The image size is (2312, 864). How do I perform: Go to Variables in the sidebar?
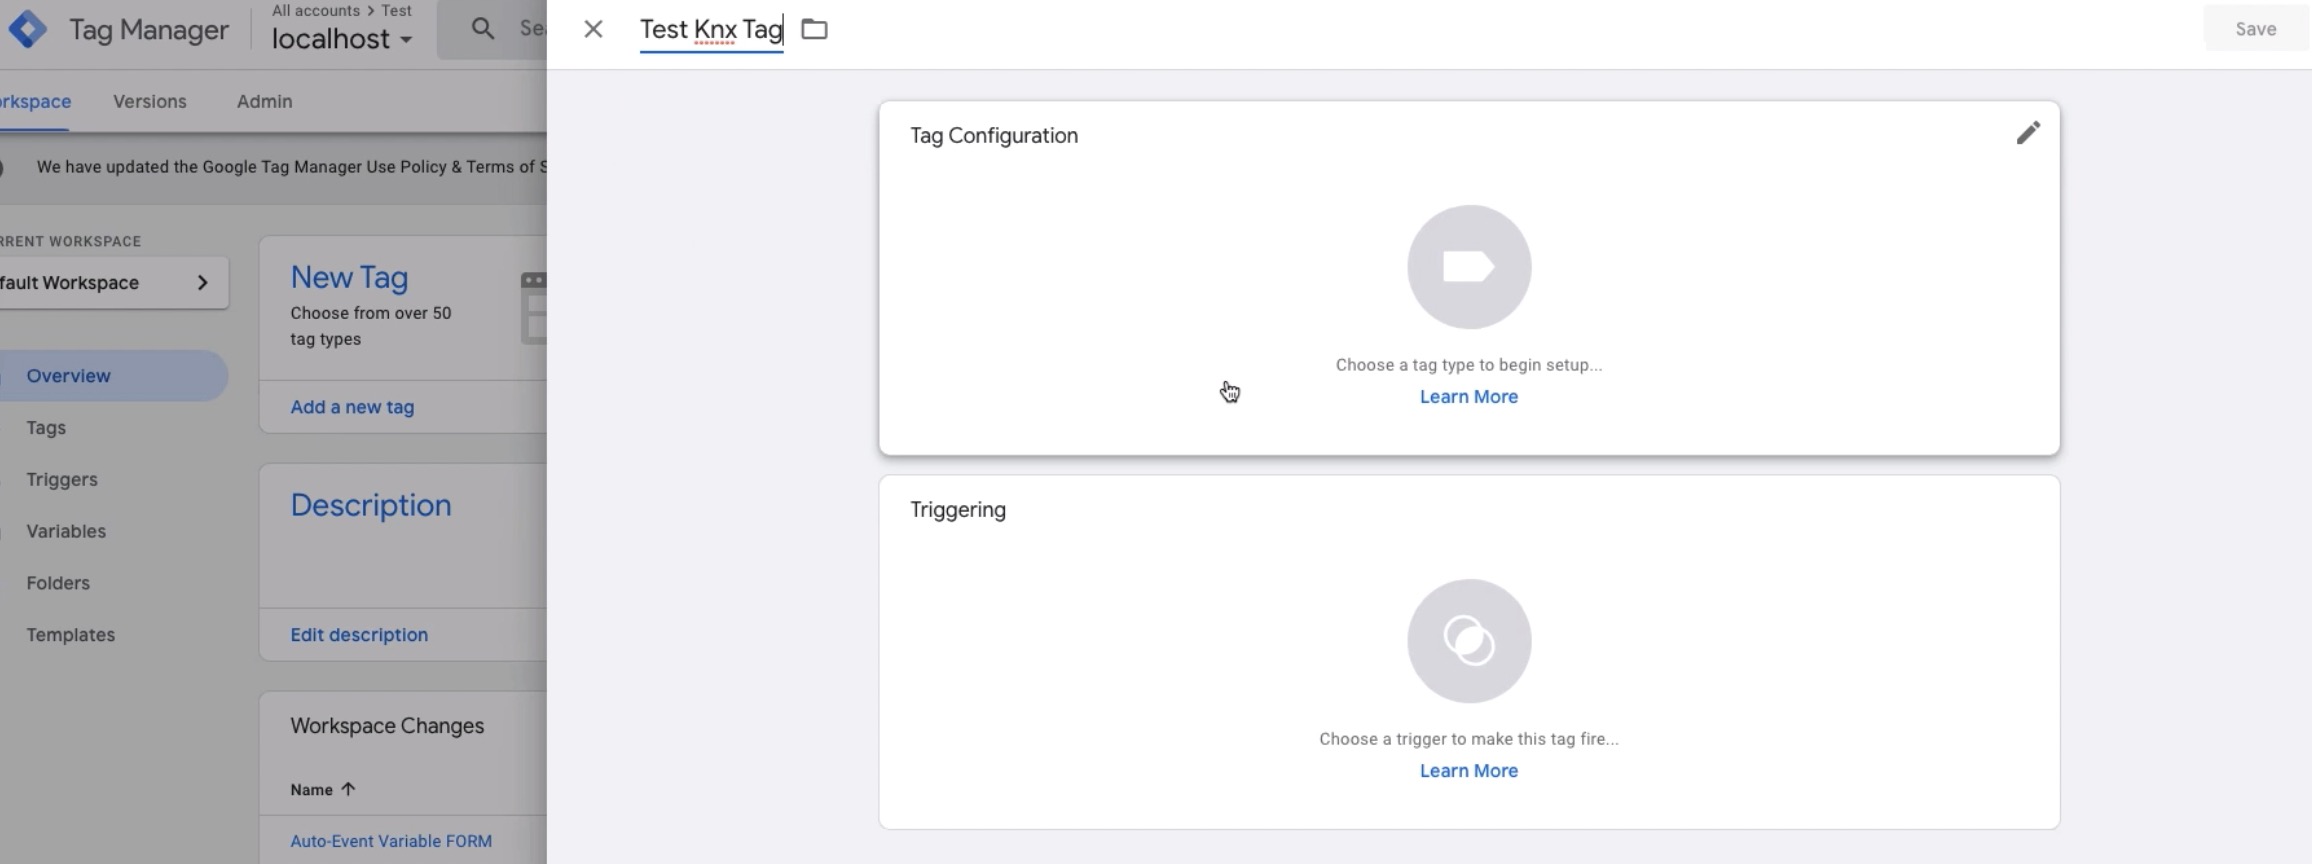66,531
